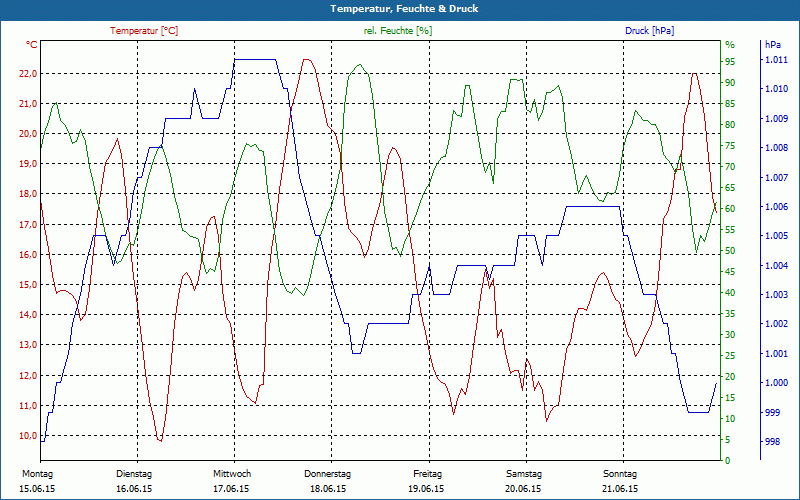Select the red "Temperatur [°C]" legend label
The image size is (800, 500).
point(144,31)
